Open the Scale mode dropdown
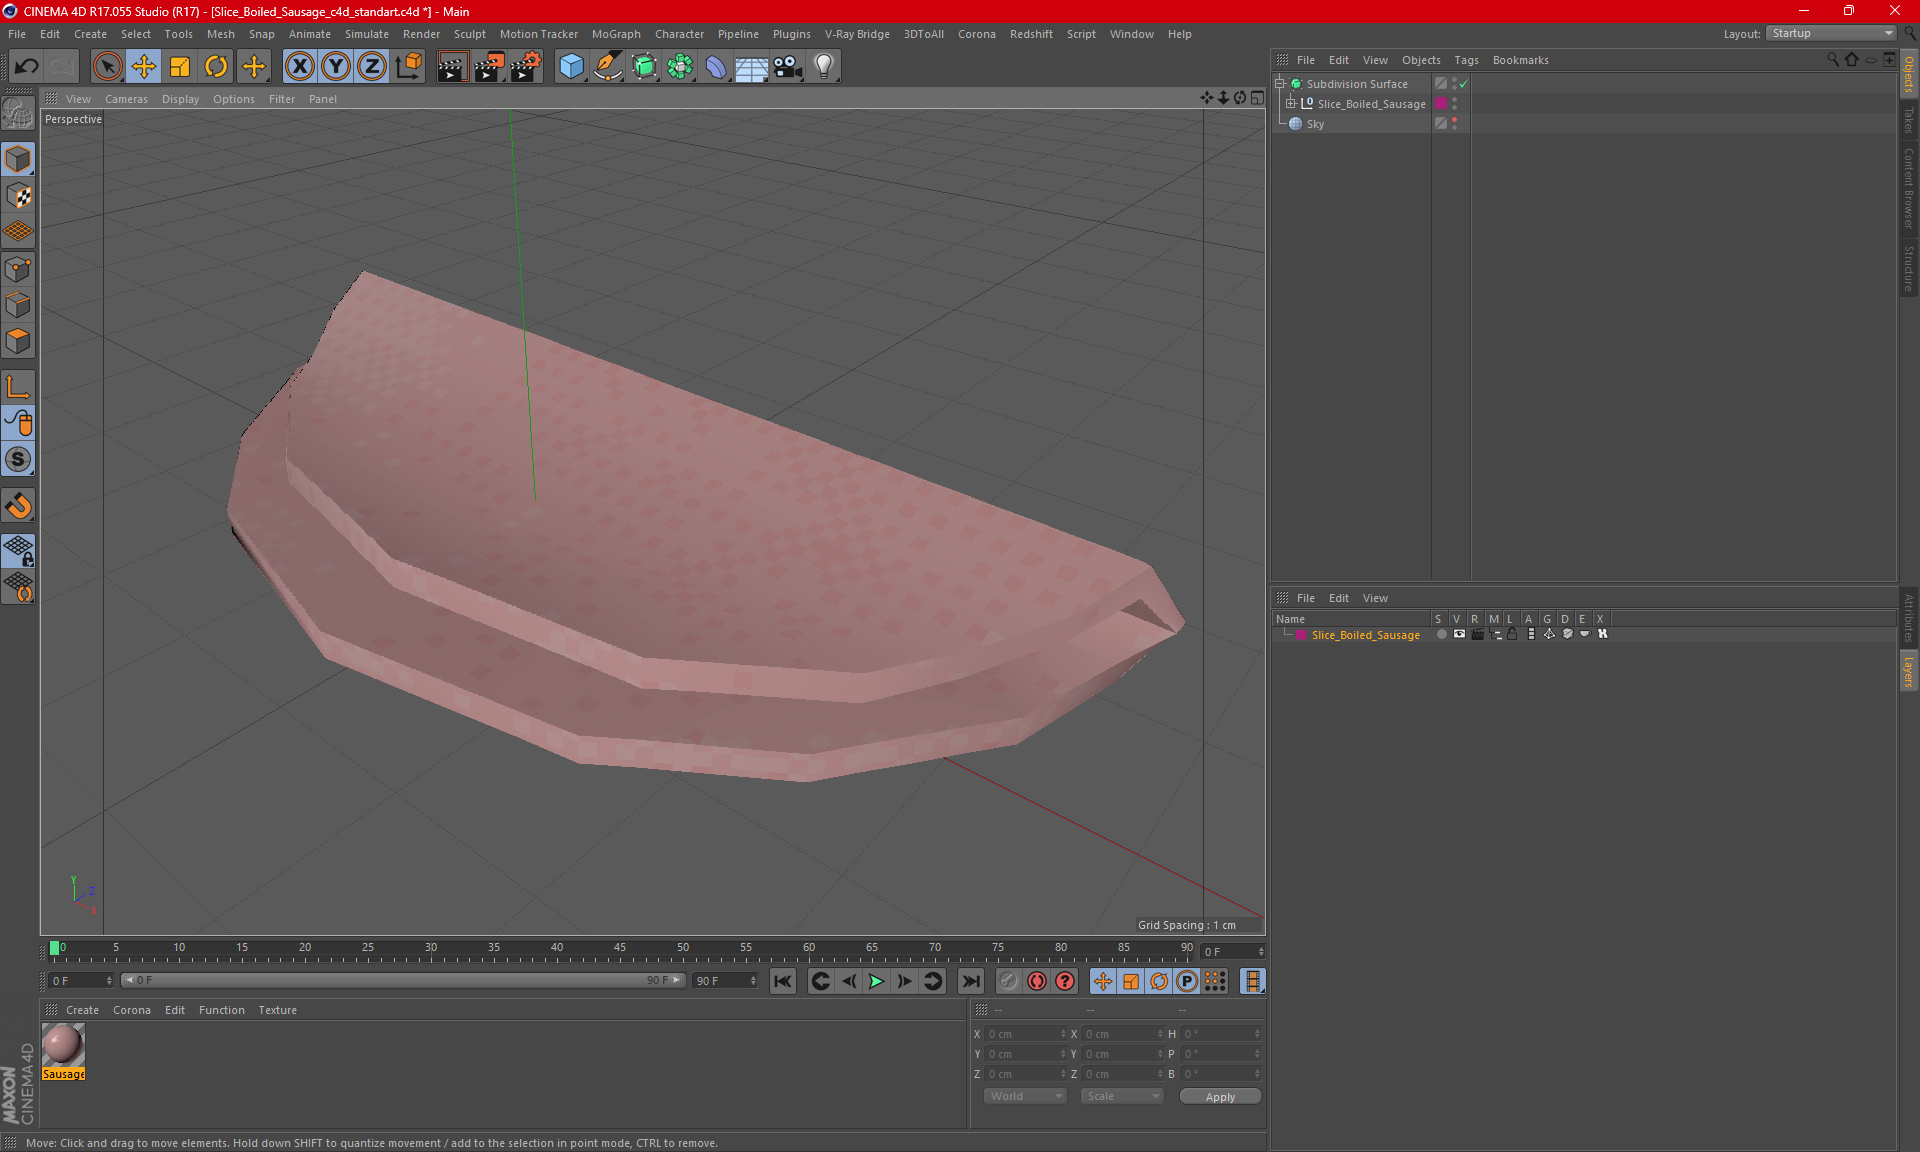Screen dimensions: 1920x1152 point(1122,1096)
